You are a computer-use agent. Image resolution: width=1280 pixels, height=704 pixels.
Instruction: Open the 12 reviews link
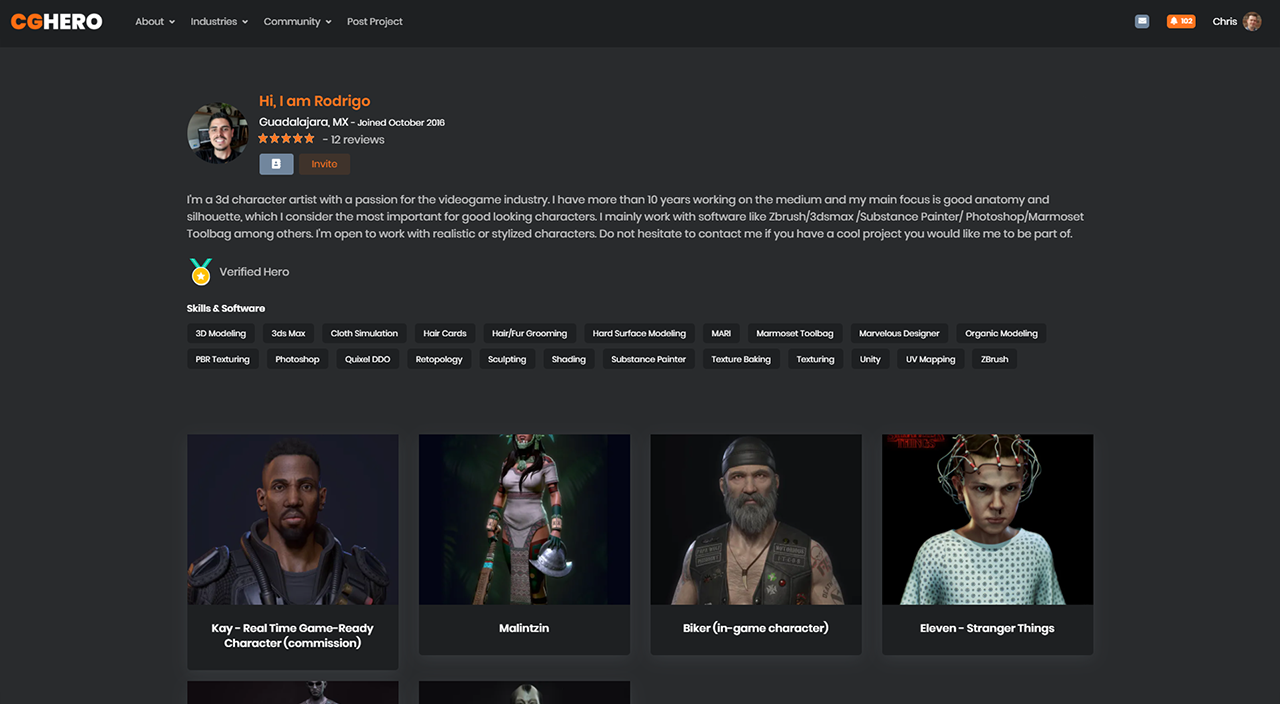click(x=358, y=140)
